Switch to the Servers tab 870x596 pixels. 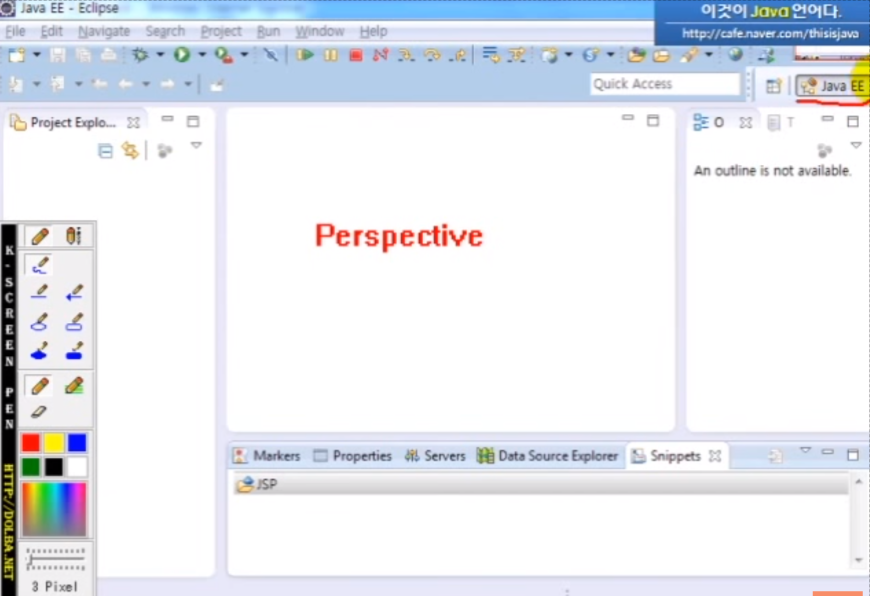click(435, 456)
